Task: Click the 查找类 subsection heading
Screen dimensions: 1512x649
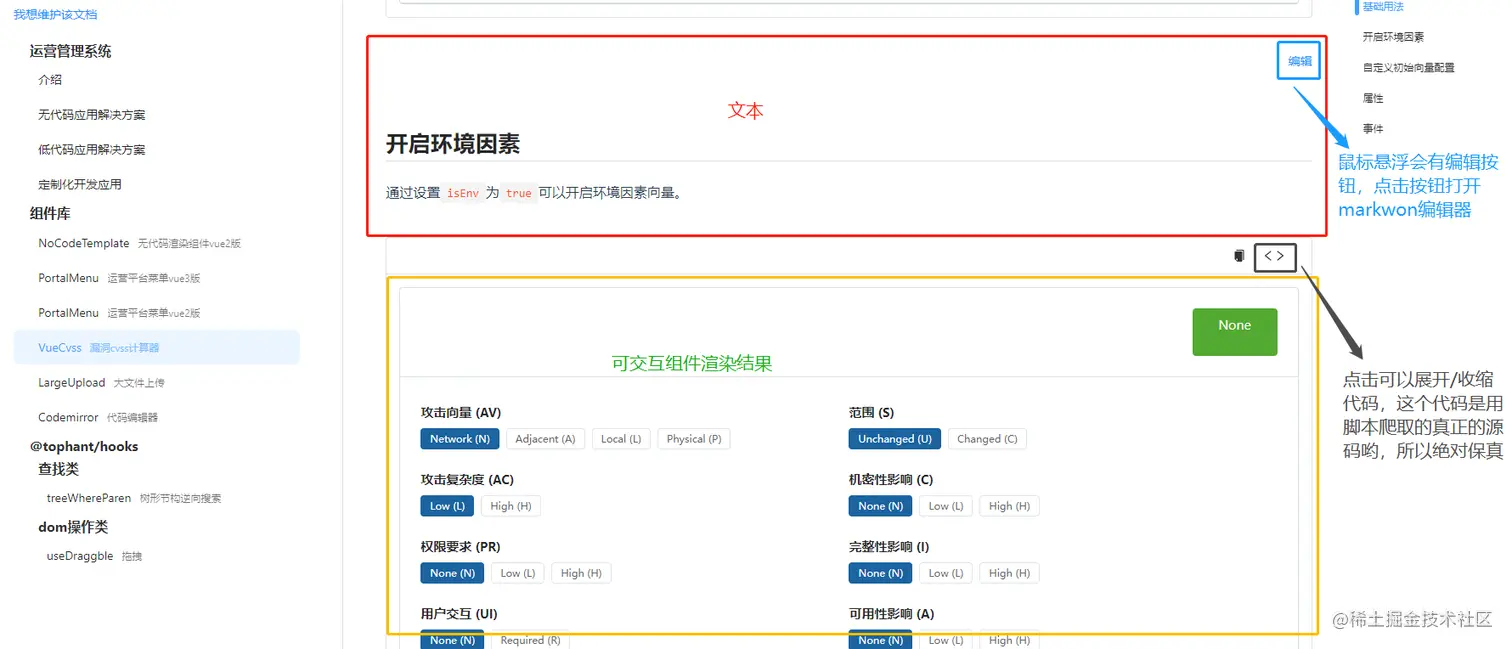Action: coord(58,468)
